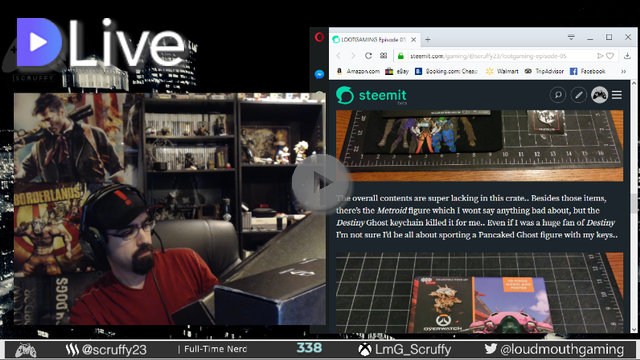Click the page scrollbar up arrow
The width and height of the screenshot is (640, 360).
pos(634,83)
